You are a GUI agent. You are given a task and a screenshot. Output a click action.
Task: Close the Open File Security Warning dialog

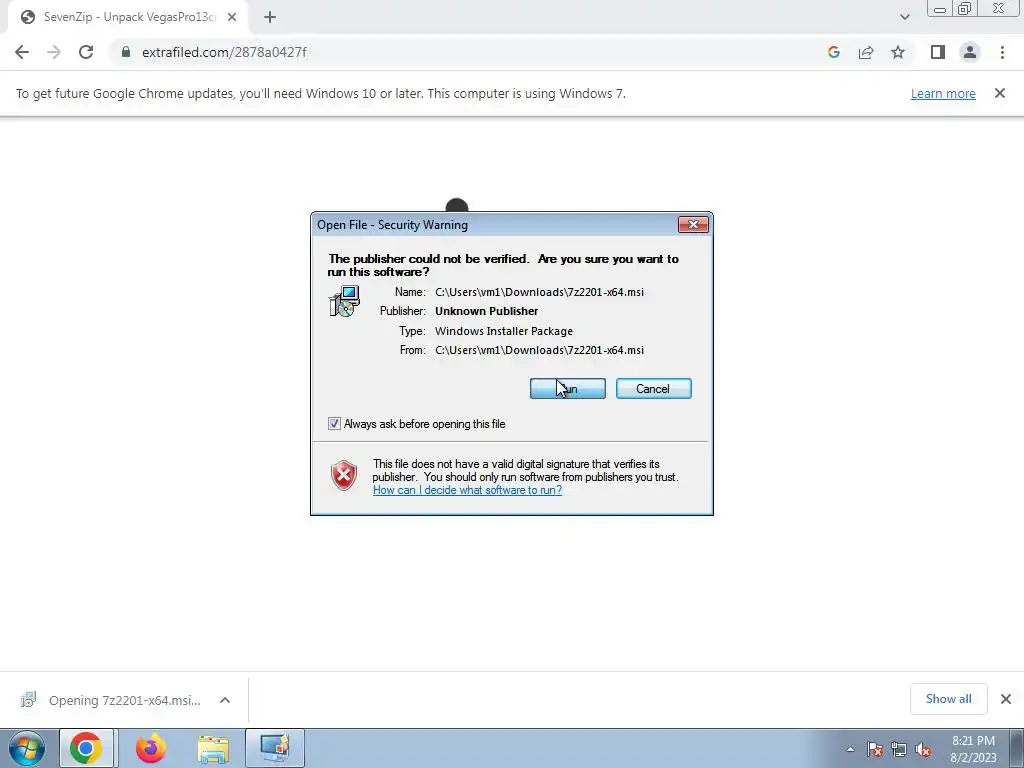pyautogui.click(x=693, y=225)
